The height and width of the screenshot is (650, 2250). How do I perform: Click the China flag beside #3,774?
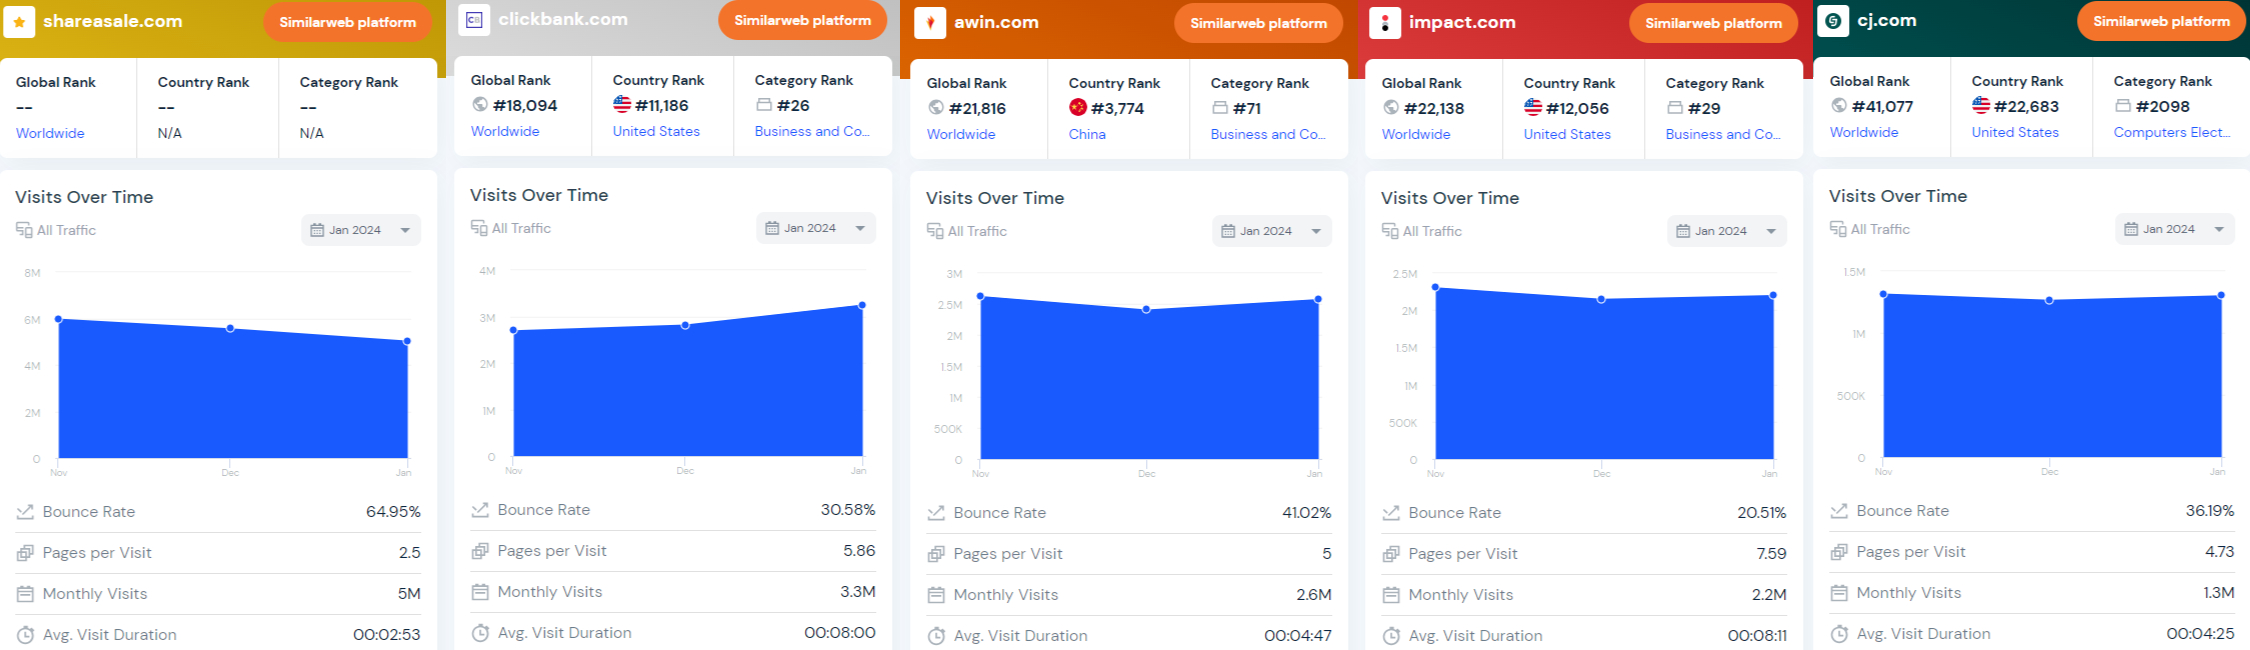point(1078,108)
